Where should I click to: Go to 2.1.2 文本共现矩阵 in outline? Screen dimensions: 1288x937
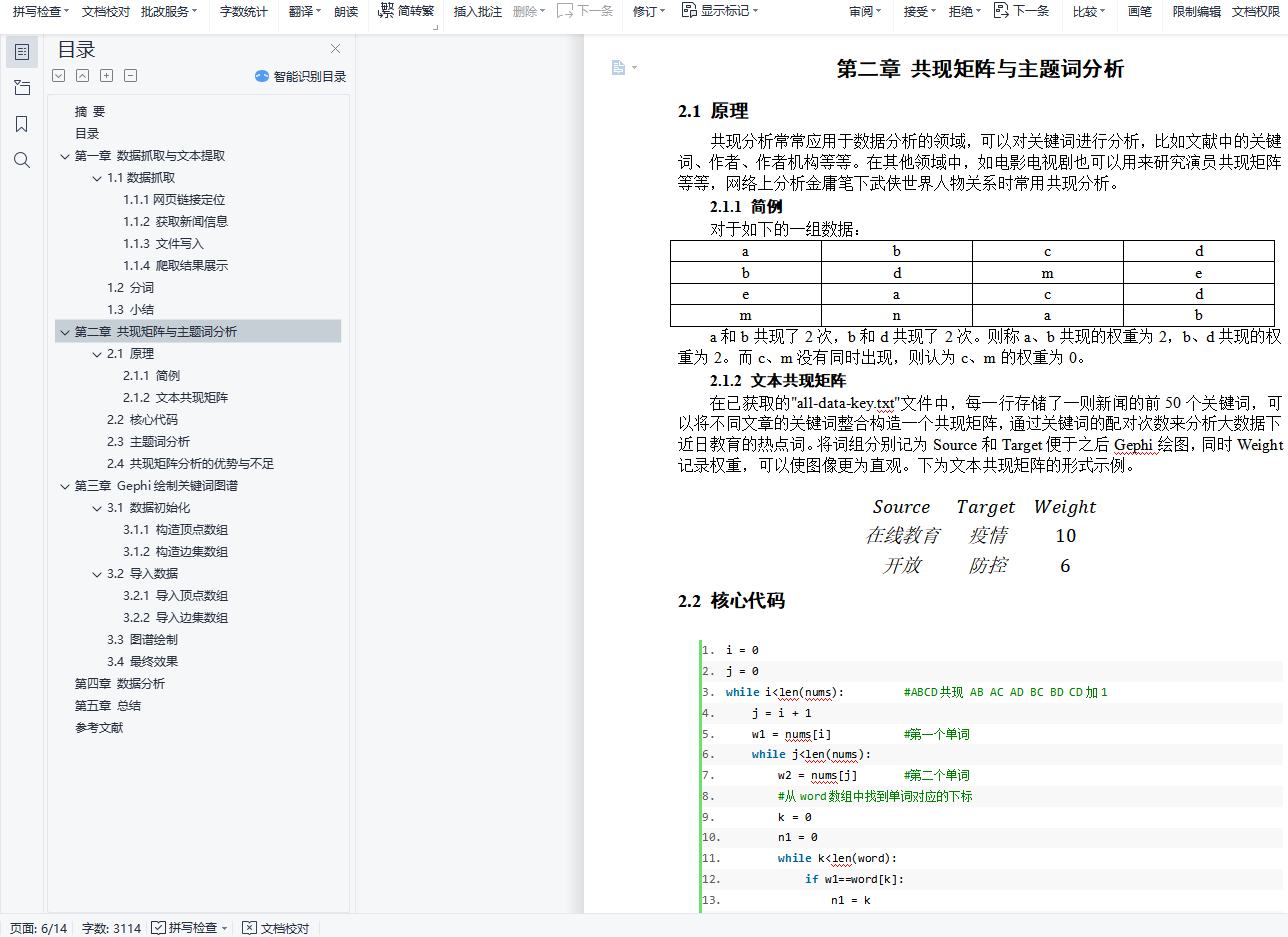176,398
